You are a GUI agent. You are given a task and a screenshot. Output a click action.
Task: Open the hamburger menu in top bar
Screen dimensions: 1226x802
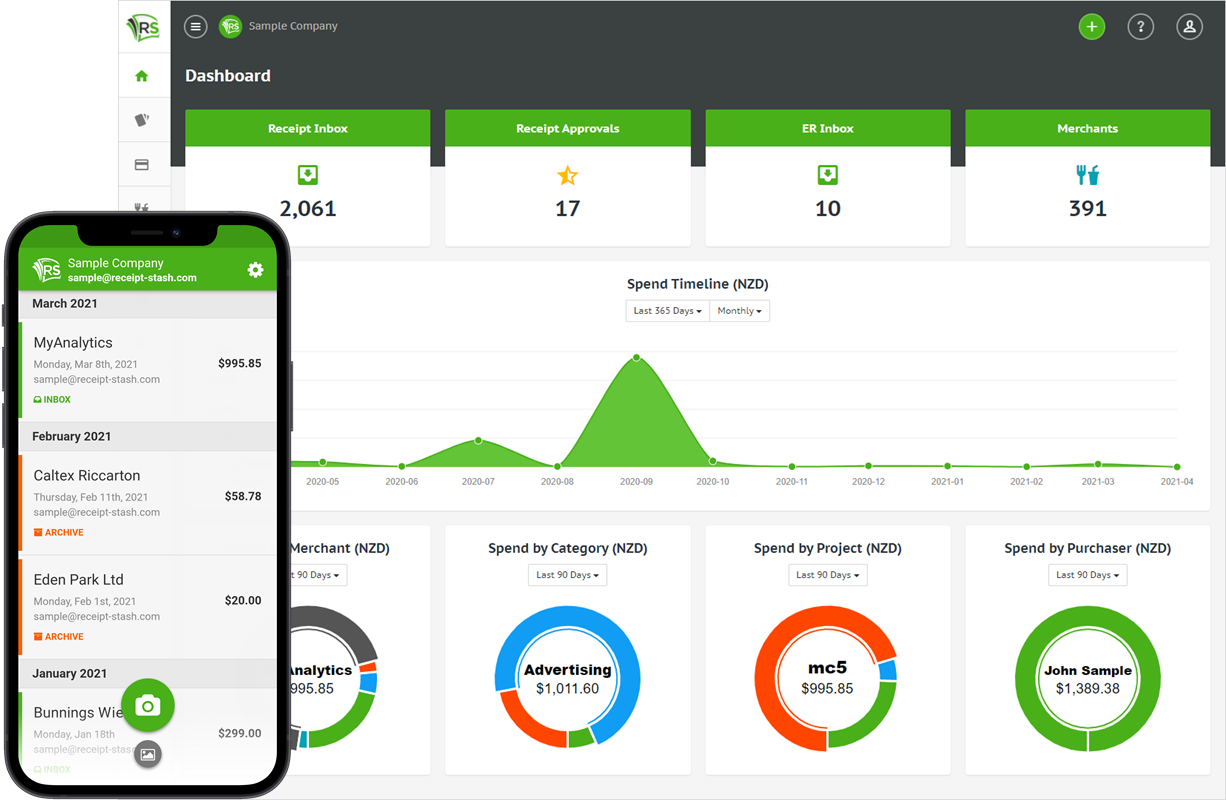196,27
